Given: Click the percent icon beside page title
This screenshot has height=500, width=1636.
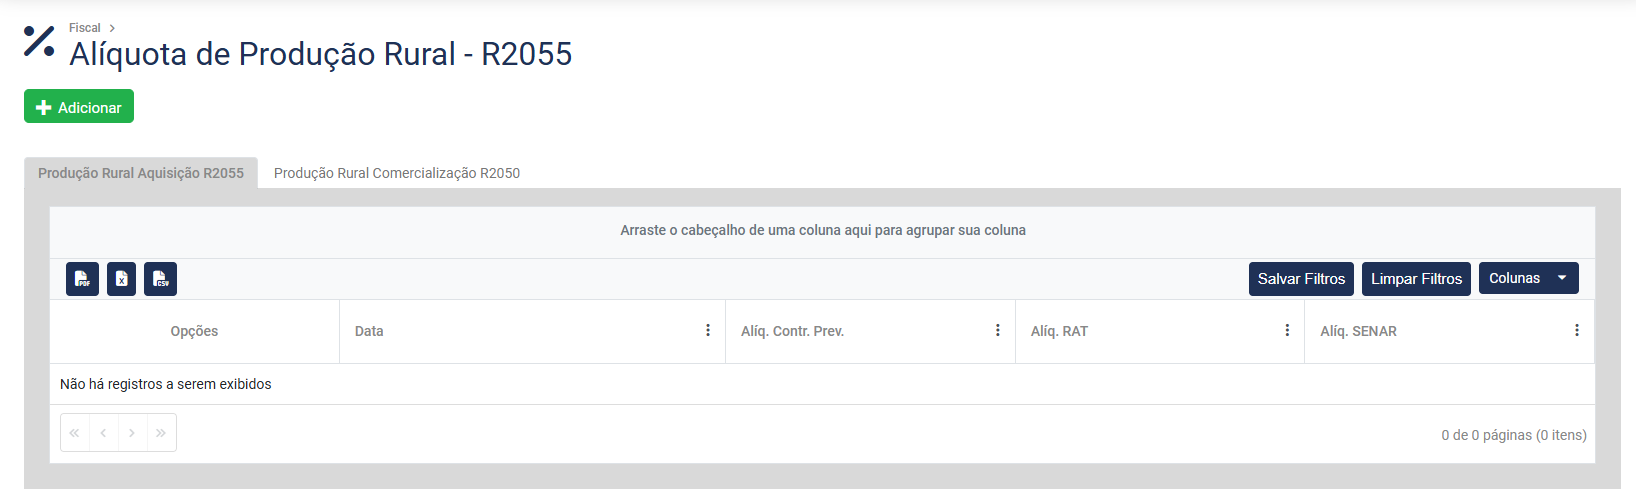Looking at the screenshot, I should point(39,41).
